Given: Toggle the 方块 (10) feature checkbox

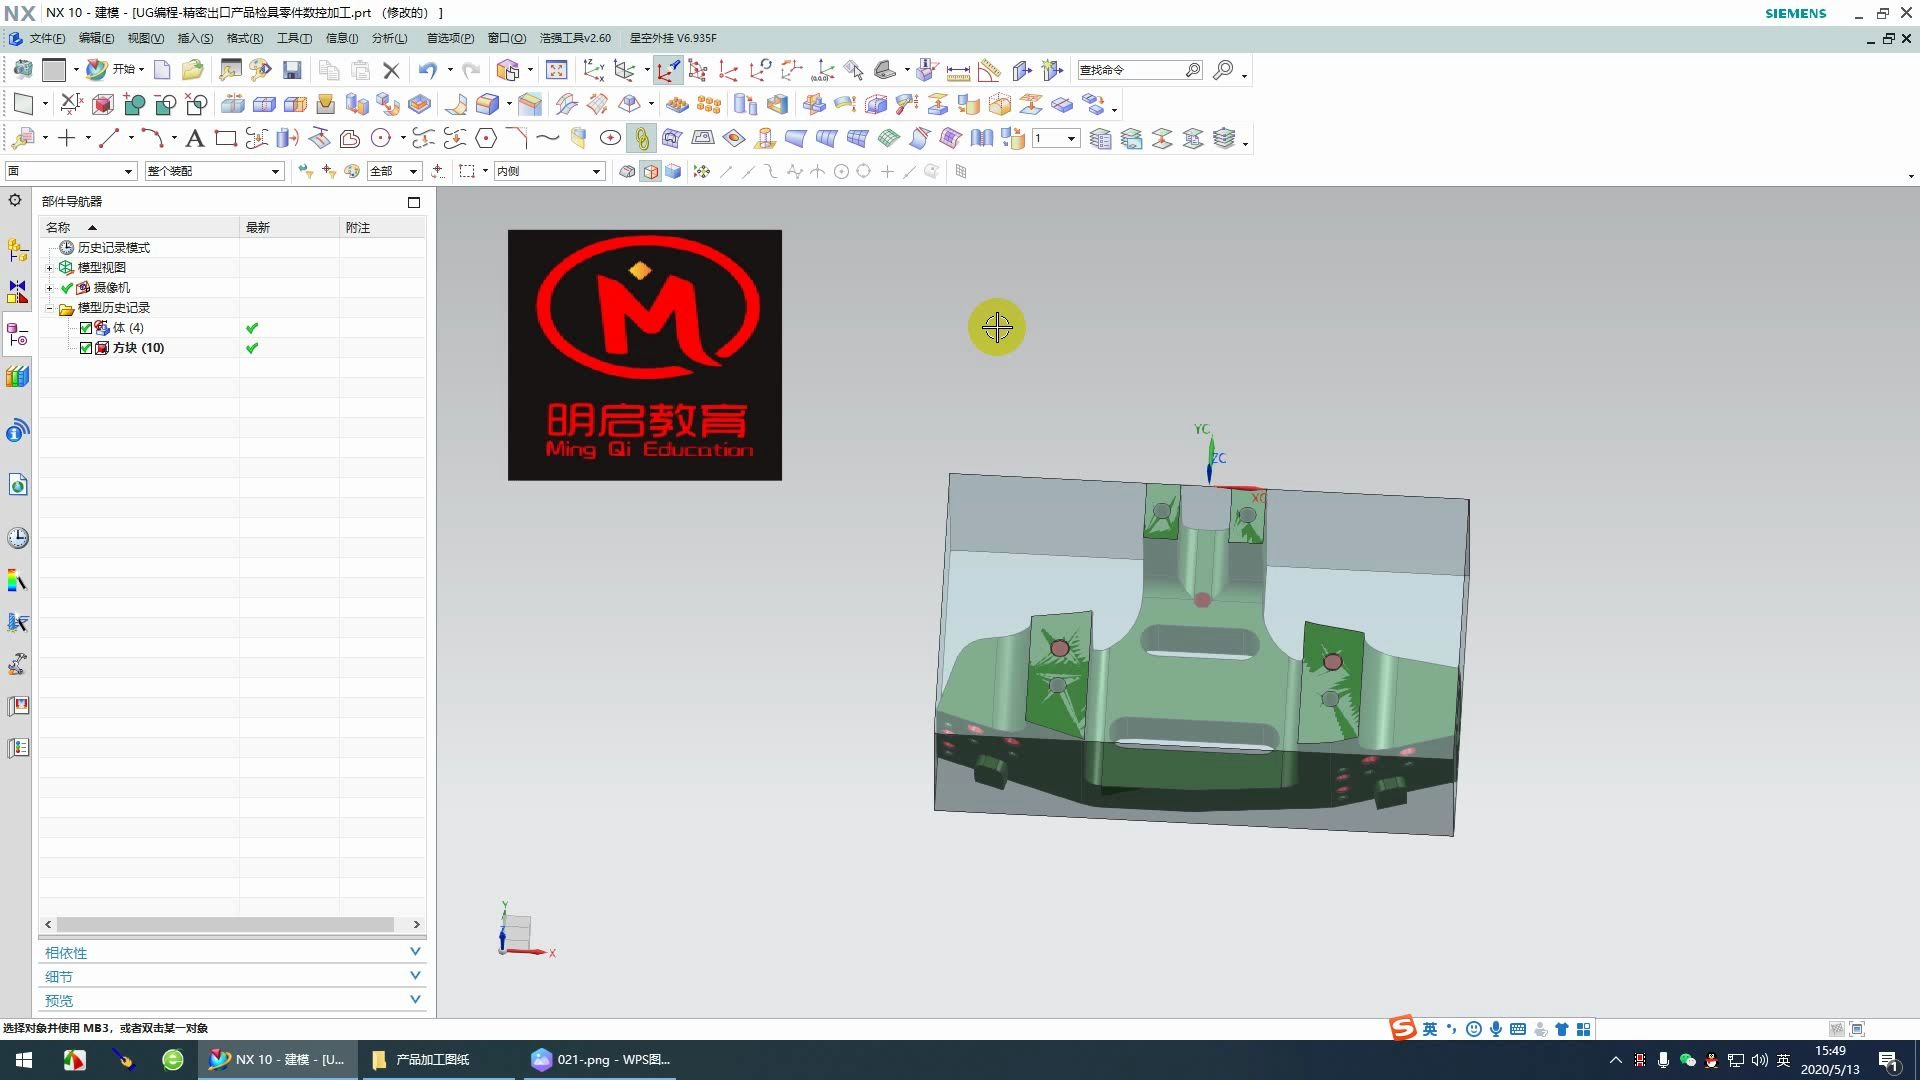Looking at the screenshot, I should (x=86, y=348).
